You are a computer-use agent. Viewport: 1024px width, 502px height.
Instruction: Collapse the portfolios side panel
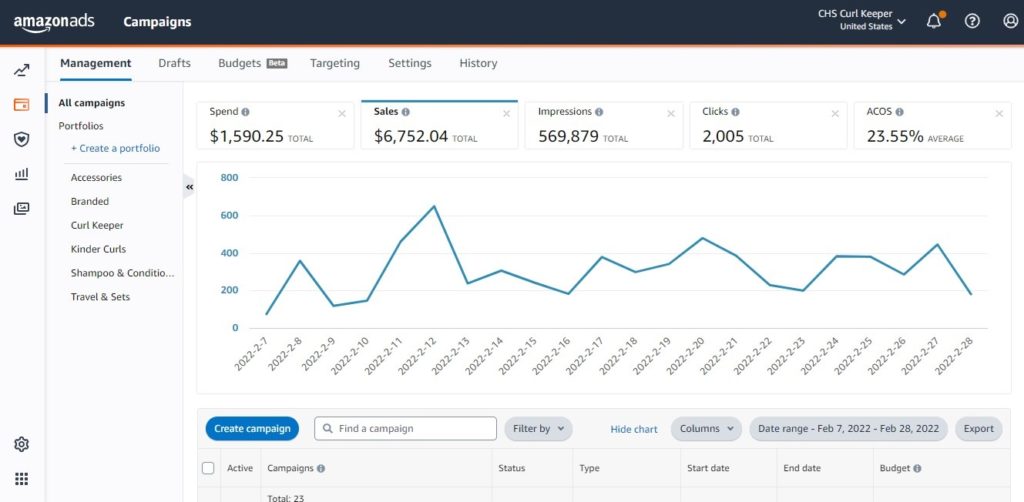coord(189,186)
